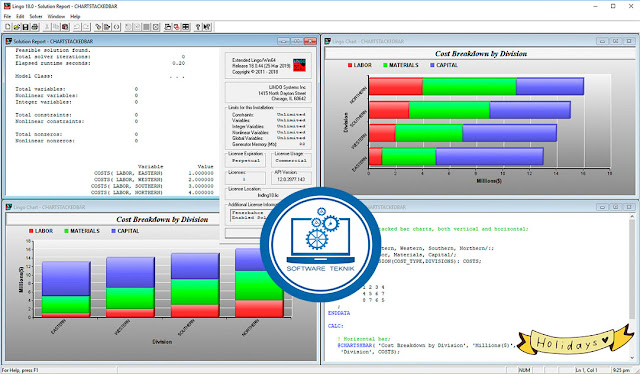Click the Redo toolbar icon

tap(86, 27)
